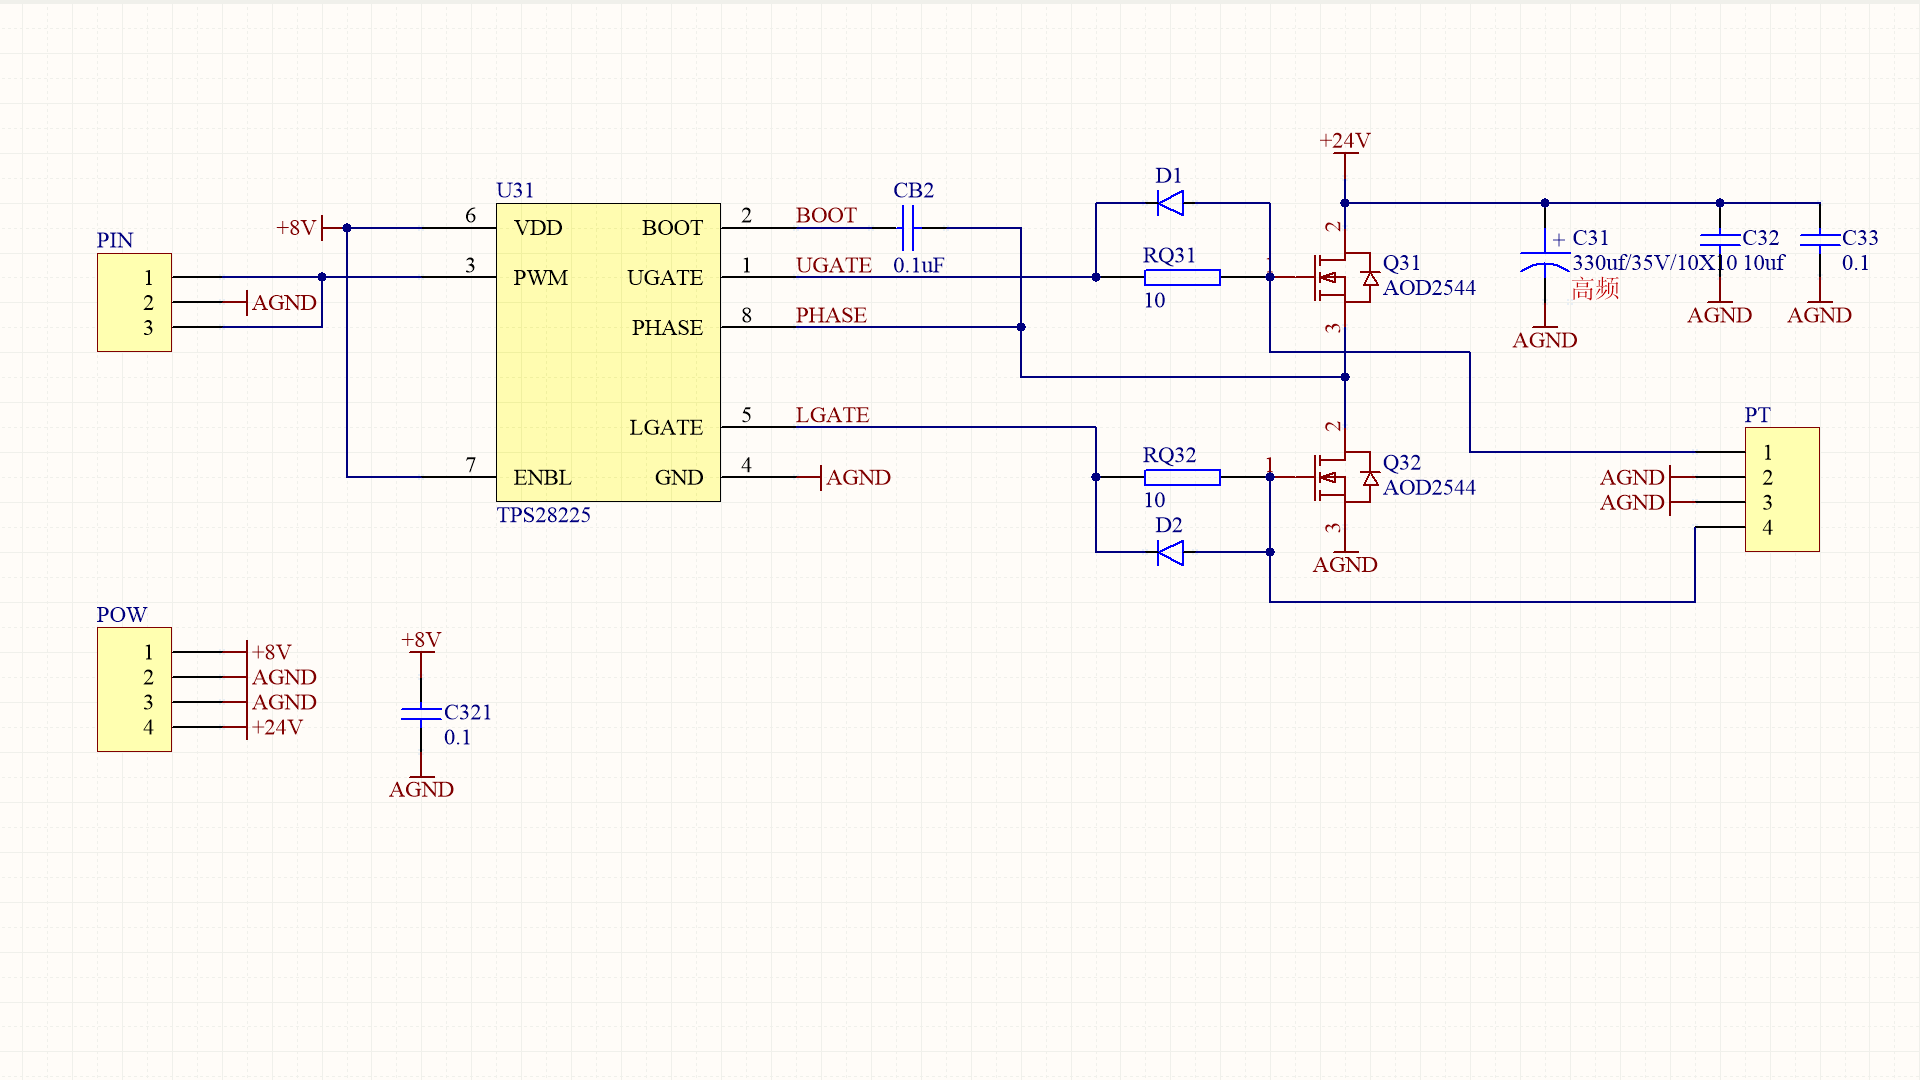Viewport: 1920px width, 1080px height.
Task: Click the RQ32 resistor symbol
Action: pos(1182,477)
